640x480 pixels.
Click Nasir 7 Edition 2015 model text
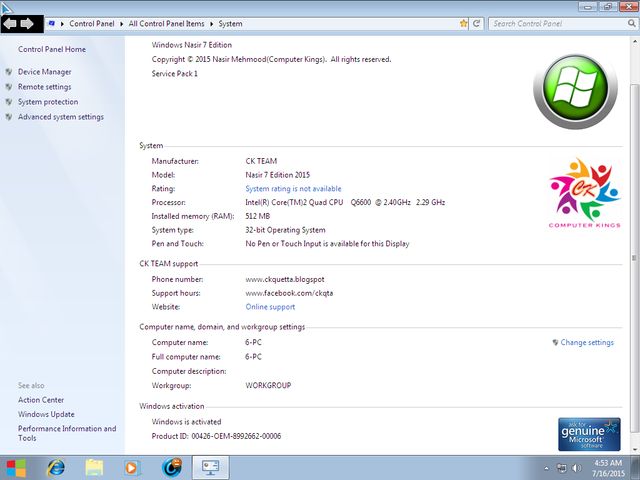(x=278, y=175)
